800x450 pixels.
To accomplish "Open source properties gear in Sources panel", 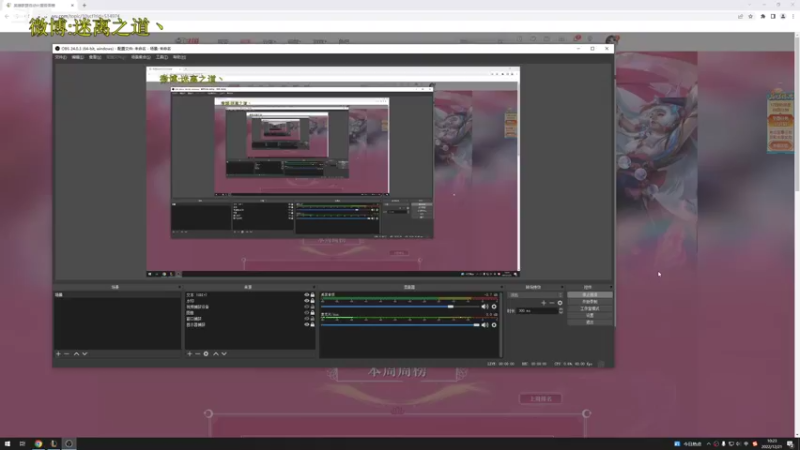I will [206, 354].
